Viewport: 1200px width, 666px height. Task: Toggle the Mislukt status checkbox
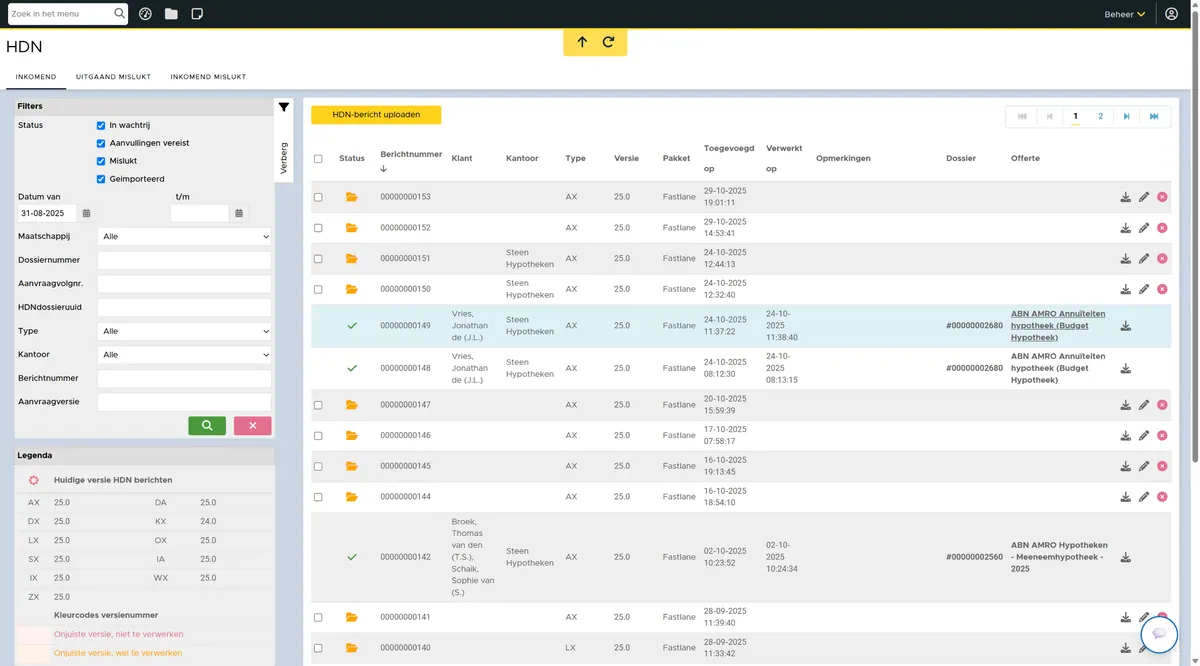coord(101,161)
